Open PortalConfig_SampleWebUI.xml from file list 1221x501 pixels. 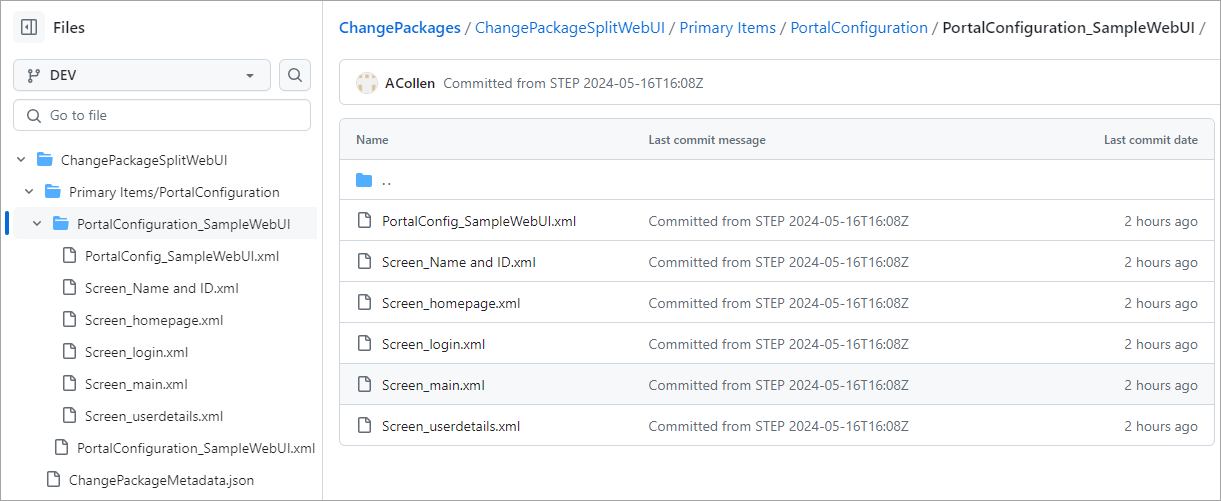point(479,221)
